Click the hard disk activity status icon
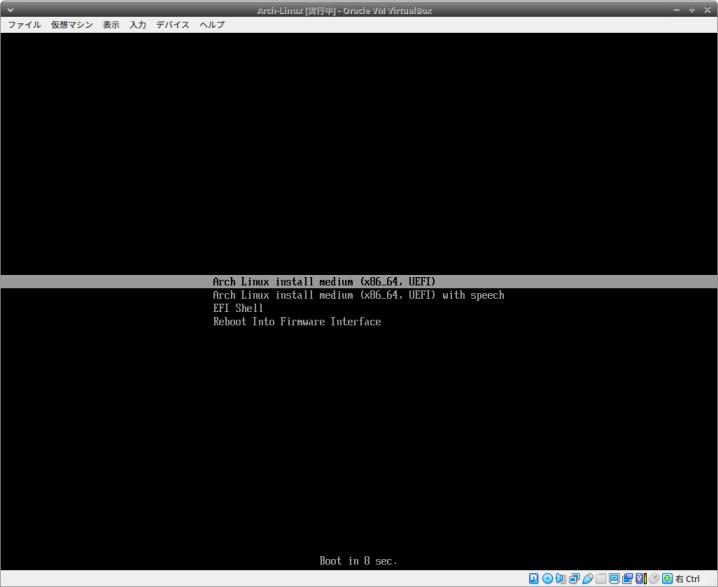This screenshot has height=587, width=718. click(x=533, y=578)
